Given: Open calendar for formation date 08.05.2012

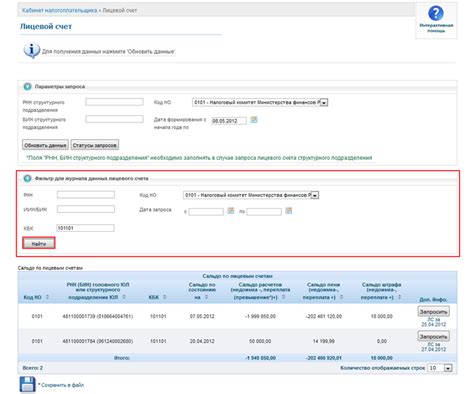Looking at the screenshot, I should click(x=254, y=120).
